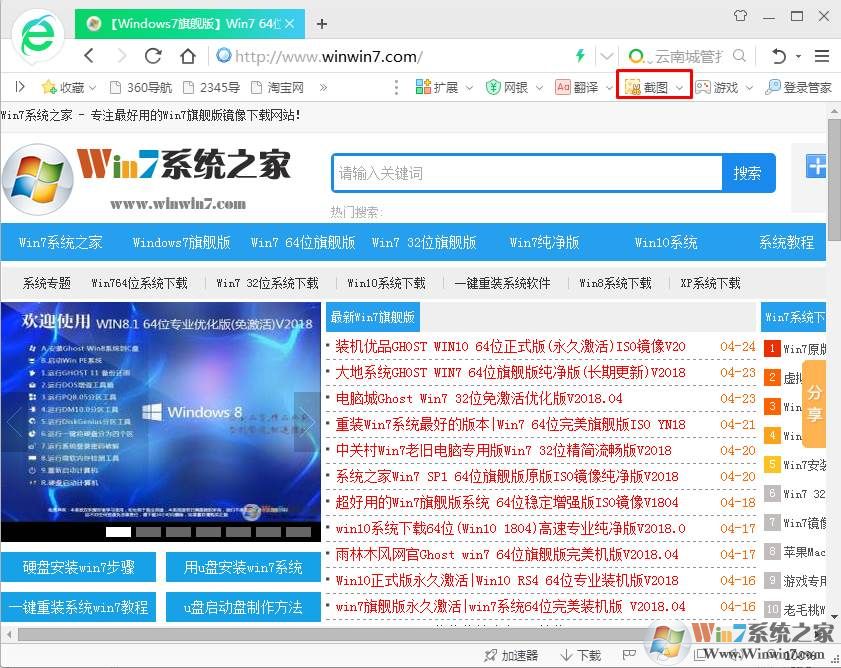Open the Win10系统 nav item
841x668 pixels.
click(x=666, y=242)
